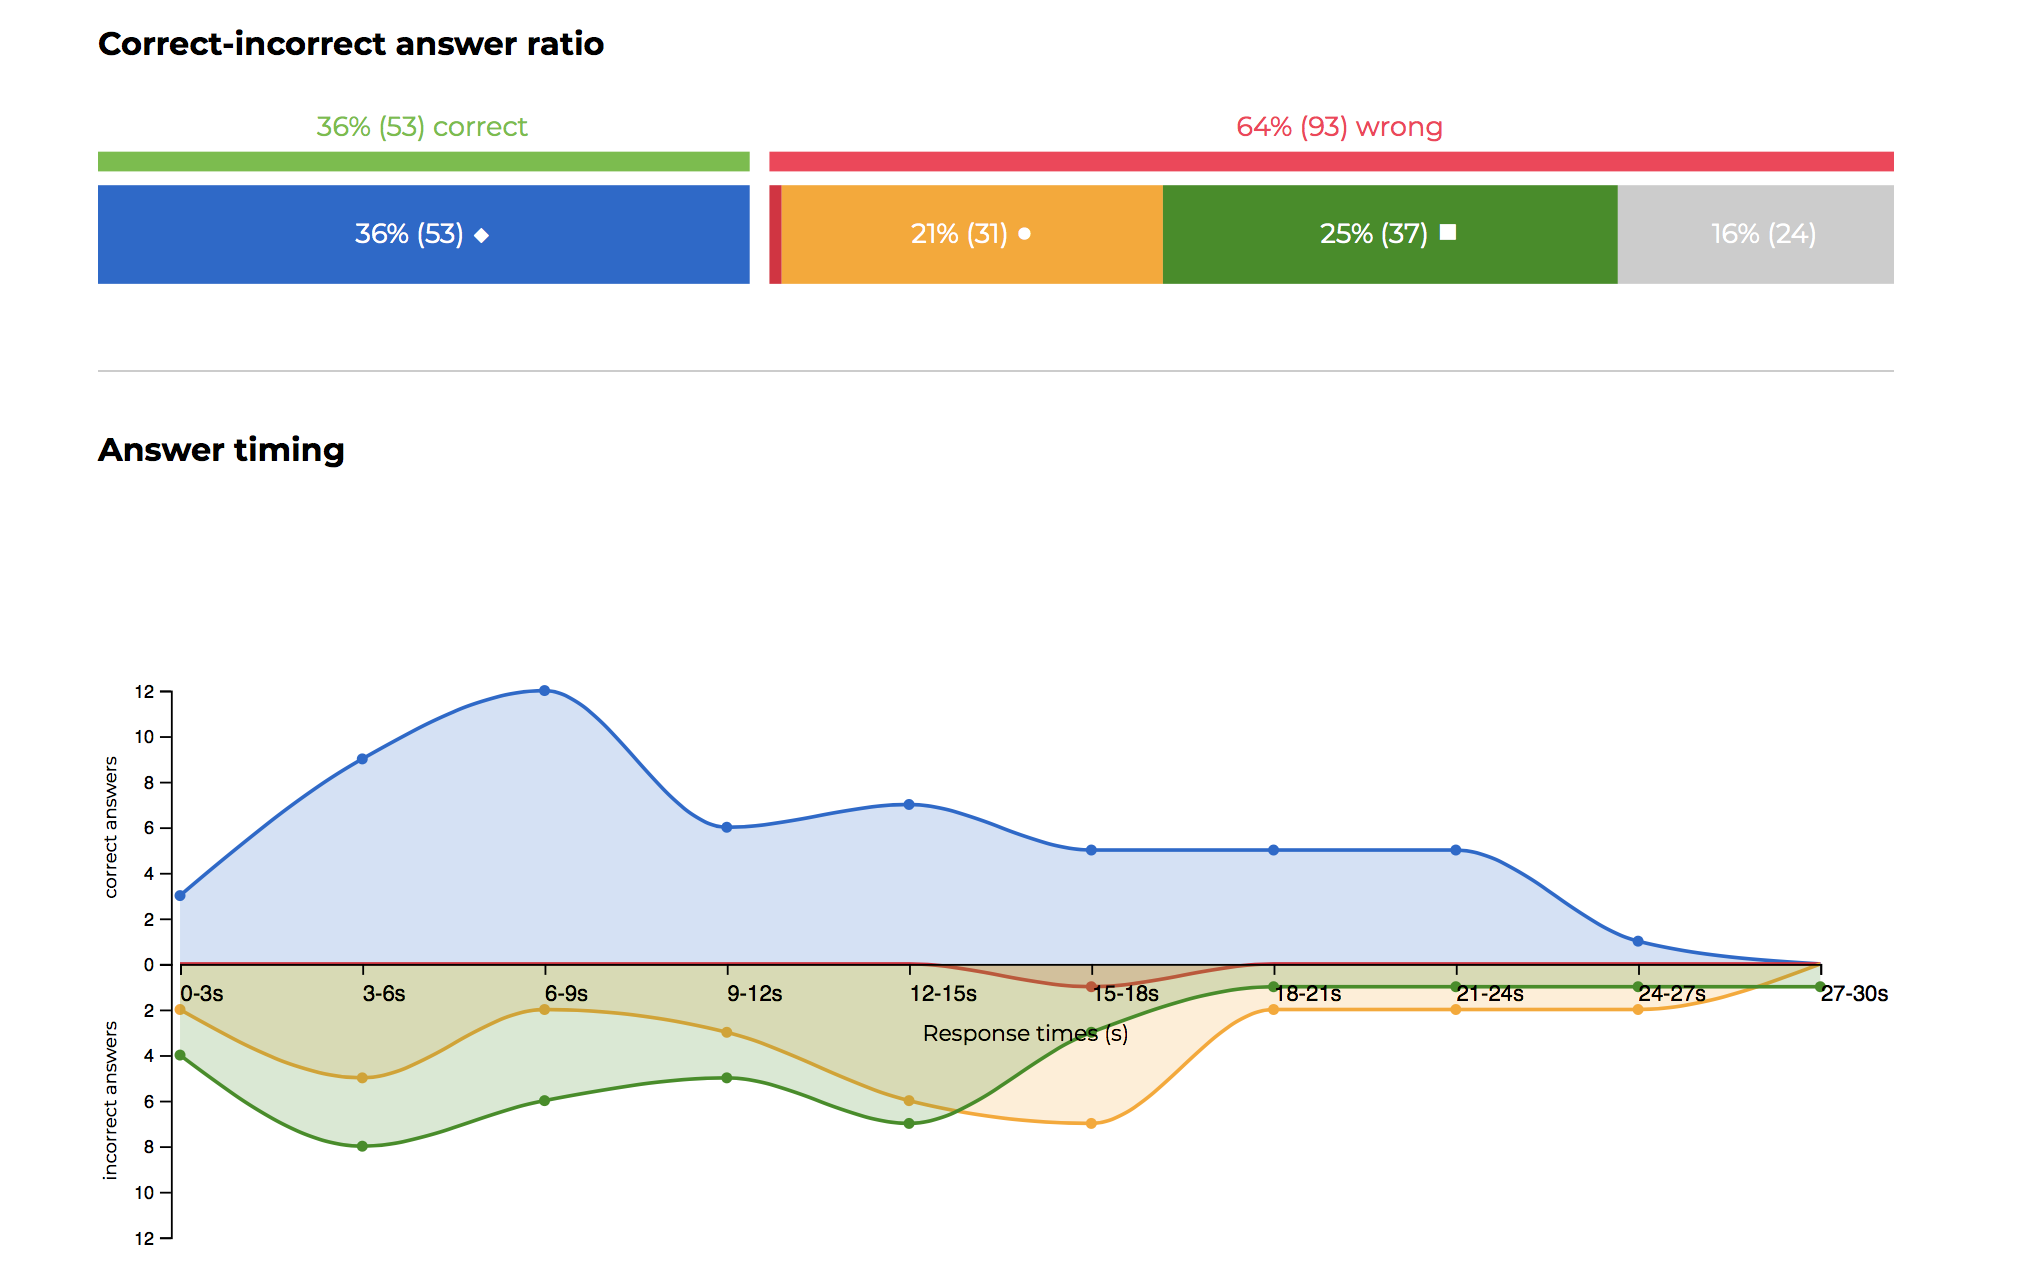This screenshot has height=1276, width=2032.
Task: Click the green data point at 3-6s
Action: click(x=362, y=1146)
